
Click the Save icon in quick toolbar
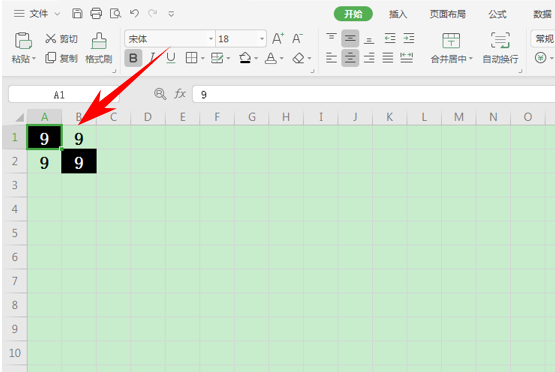(77, 14)
